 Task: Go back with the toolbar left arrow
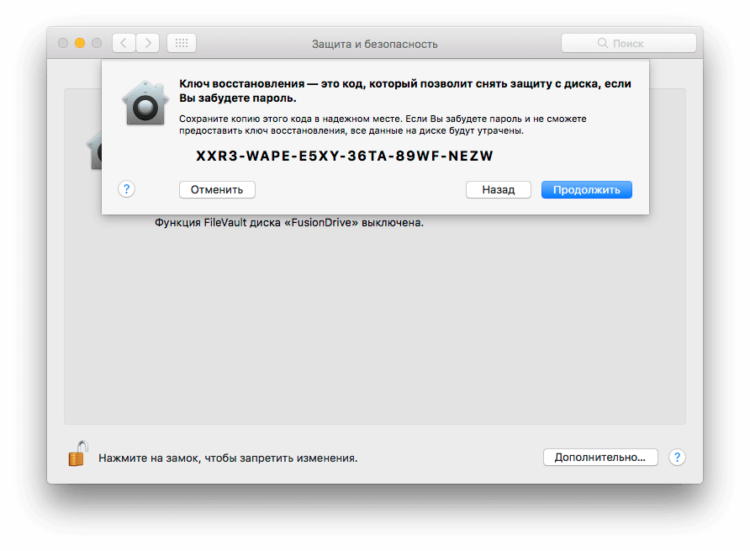(x=124, y=43)
